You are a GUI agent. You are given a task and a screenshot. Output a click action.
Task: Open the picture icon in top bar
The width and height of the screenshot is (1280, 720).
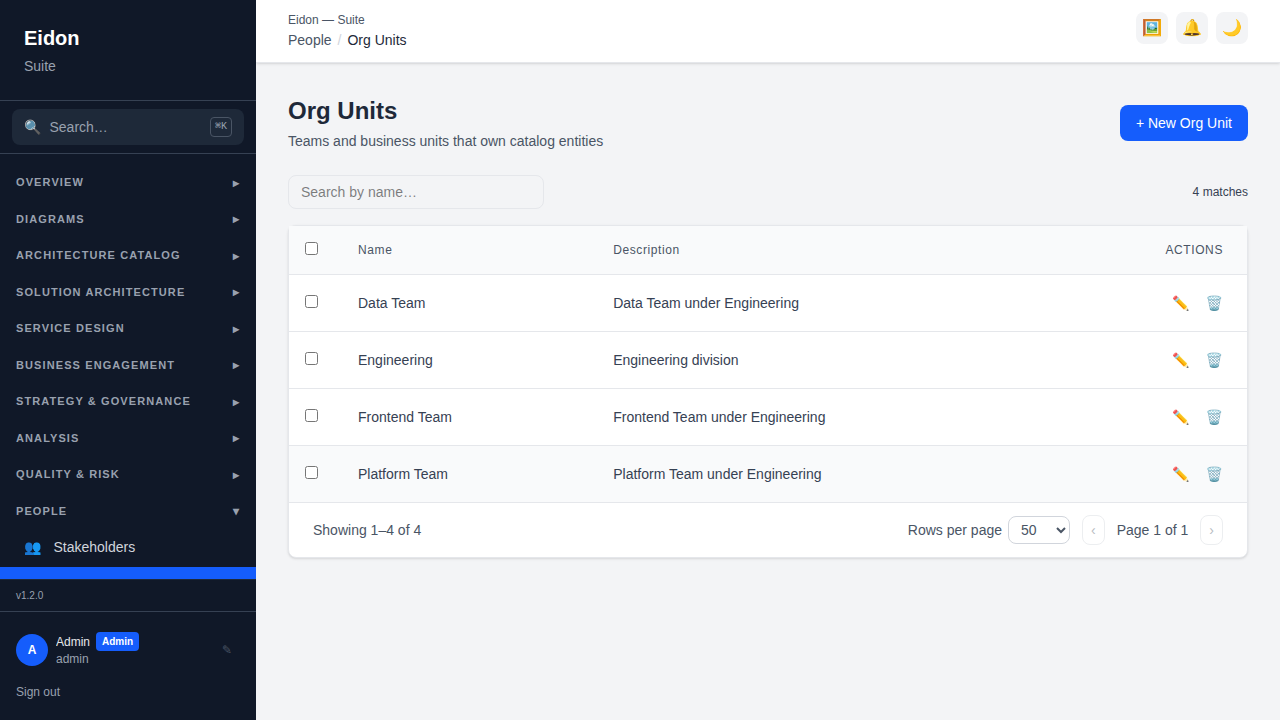click(x=1152, y=28)
